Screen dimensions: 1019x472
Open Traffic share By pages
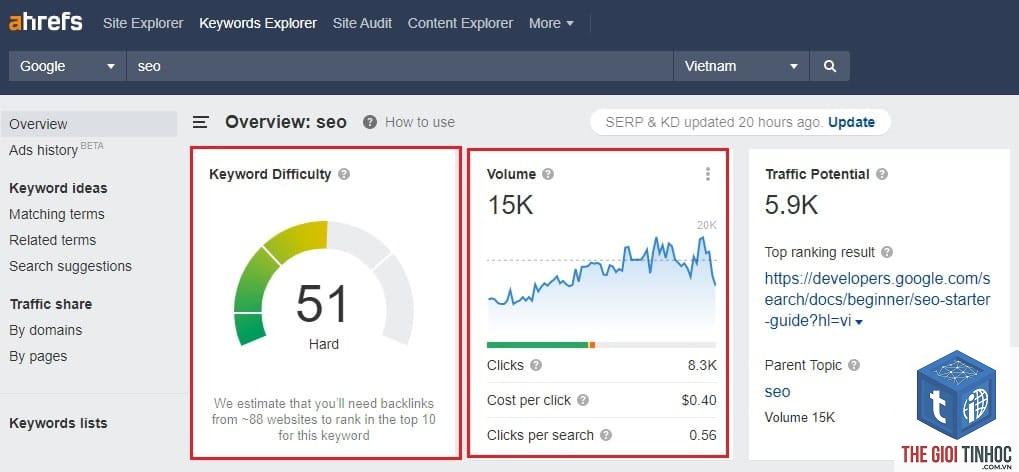38,356
